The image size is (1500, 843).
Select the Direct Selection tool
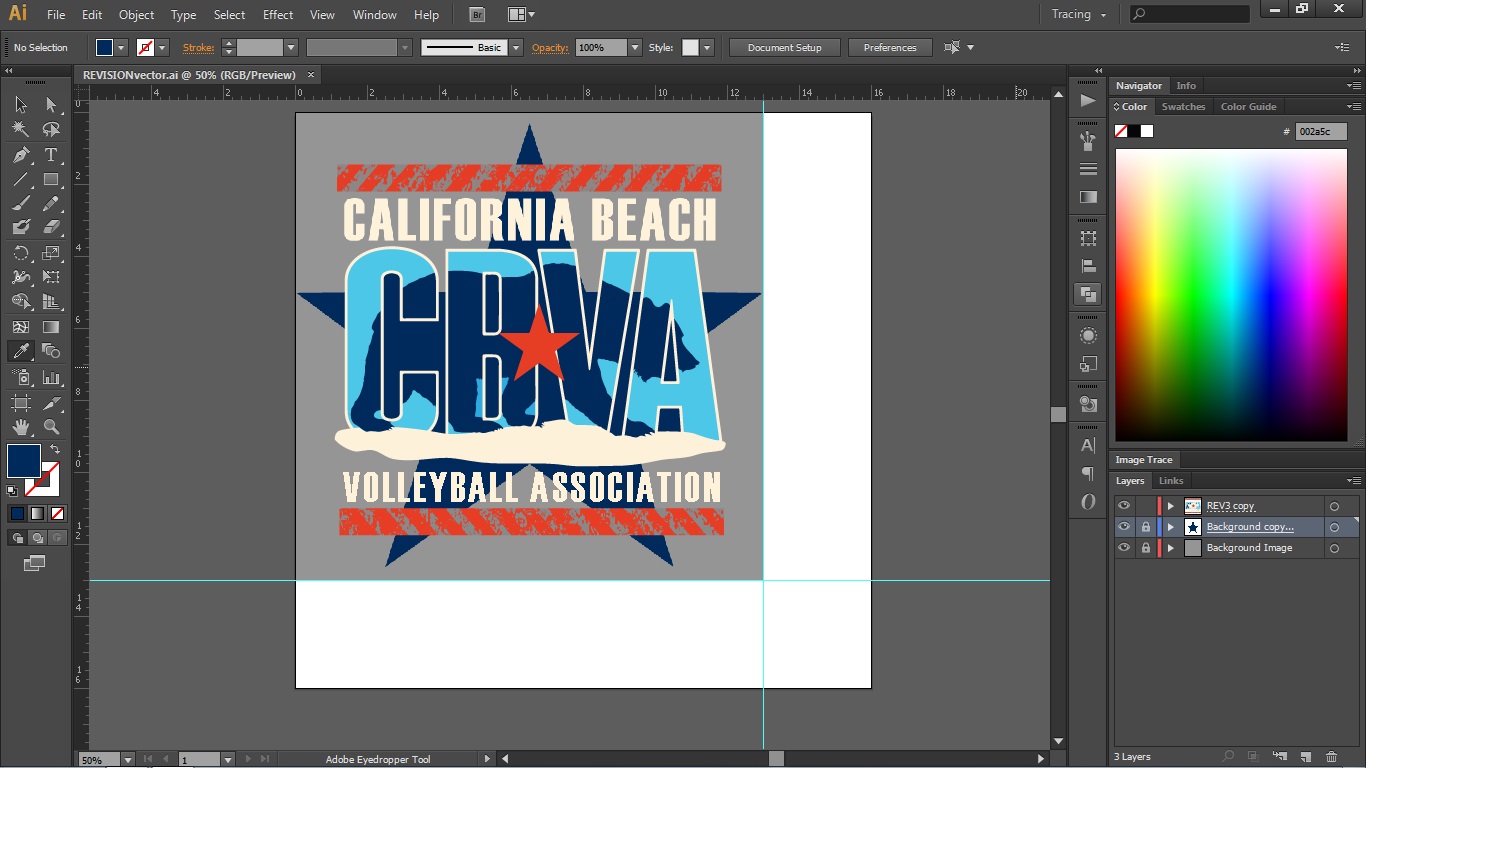pyautogui.click(x=51, y=104)
